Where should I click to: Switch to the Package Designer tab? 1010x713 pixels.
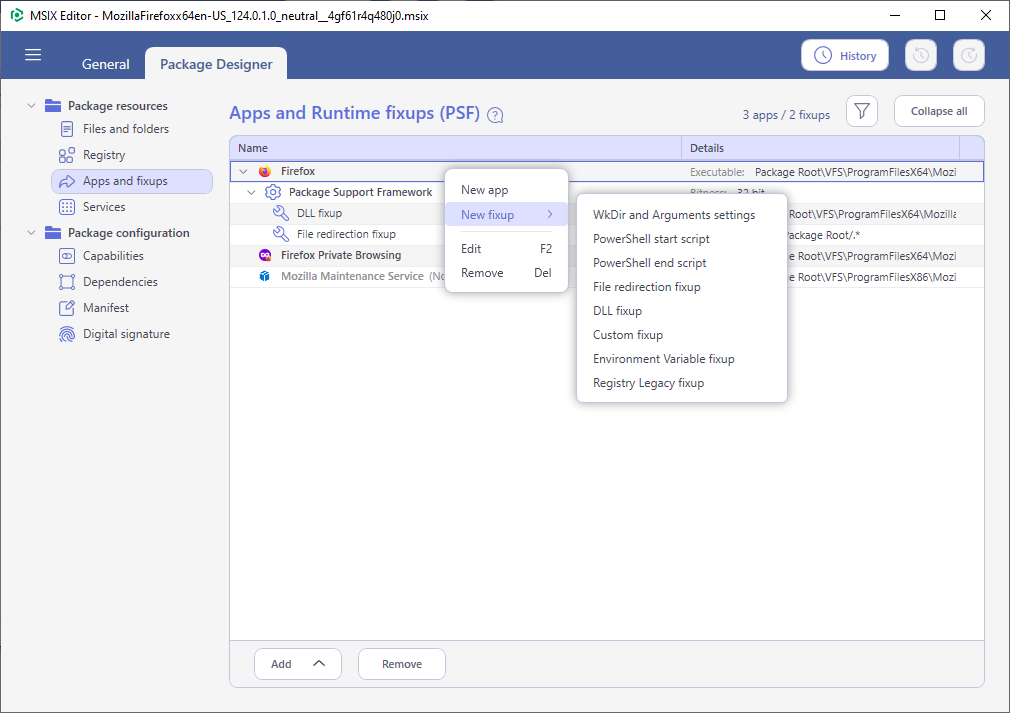(216, 64)
